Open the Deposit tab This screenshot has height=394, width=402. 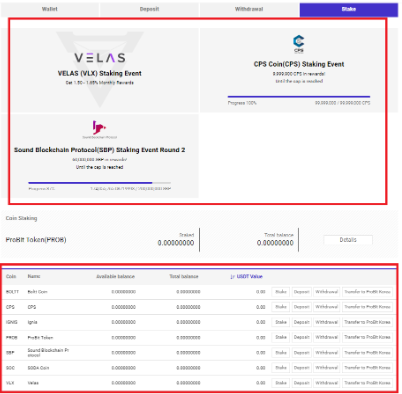149,9
